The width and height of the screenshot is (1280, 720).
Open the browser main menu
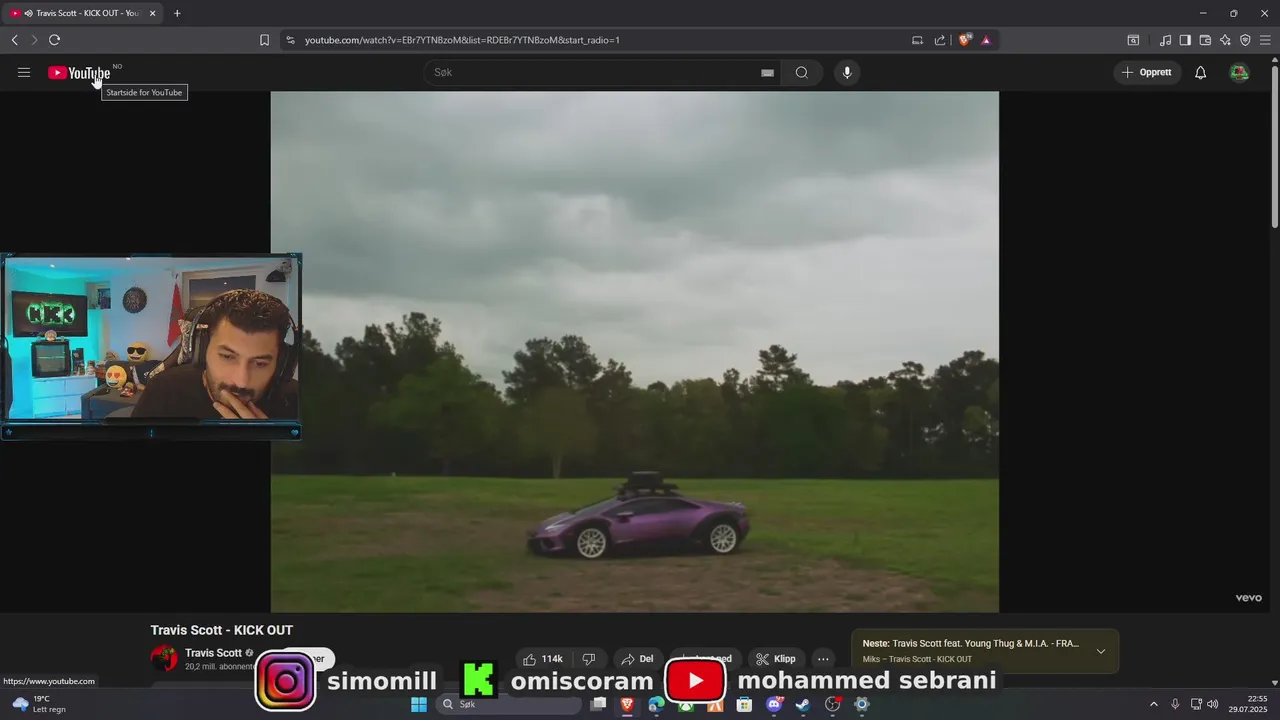(x=1265, y=40)
